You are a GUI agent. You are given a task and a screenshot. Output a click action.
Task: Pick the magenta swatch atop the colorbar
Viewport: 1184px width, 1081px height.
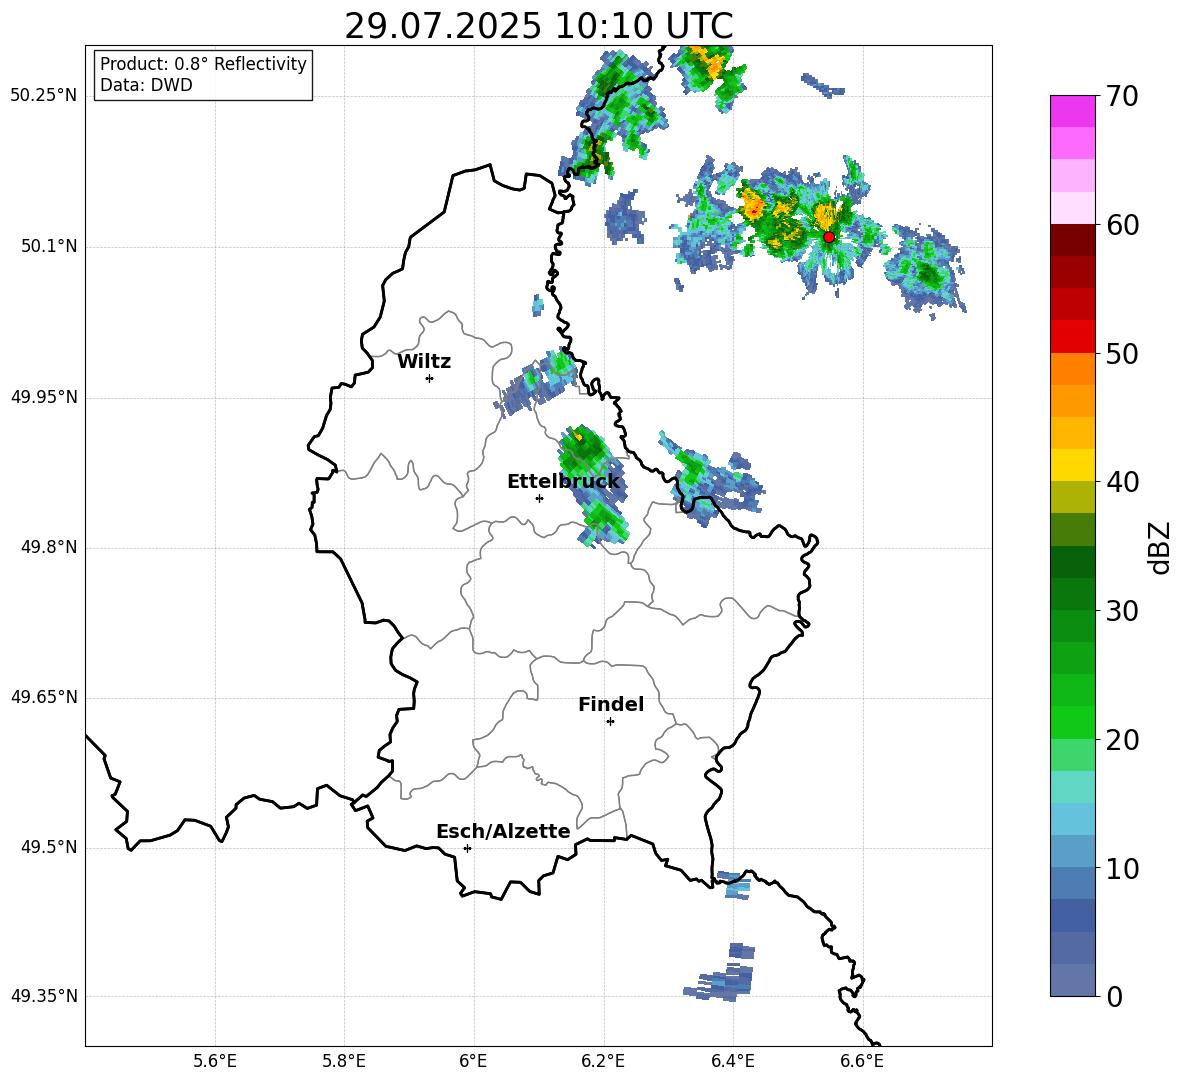tap(1072, 111)
